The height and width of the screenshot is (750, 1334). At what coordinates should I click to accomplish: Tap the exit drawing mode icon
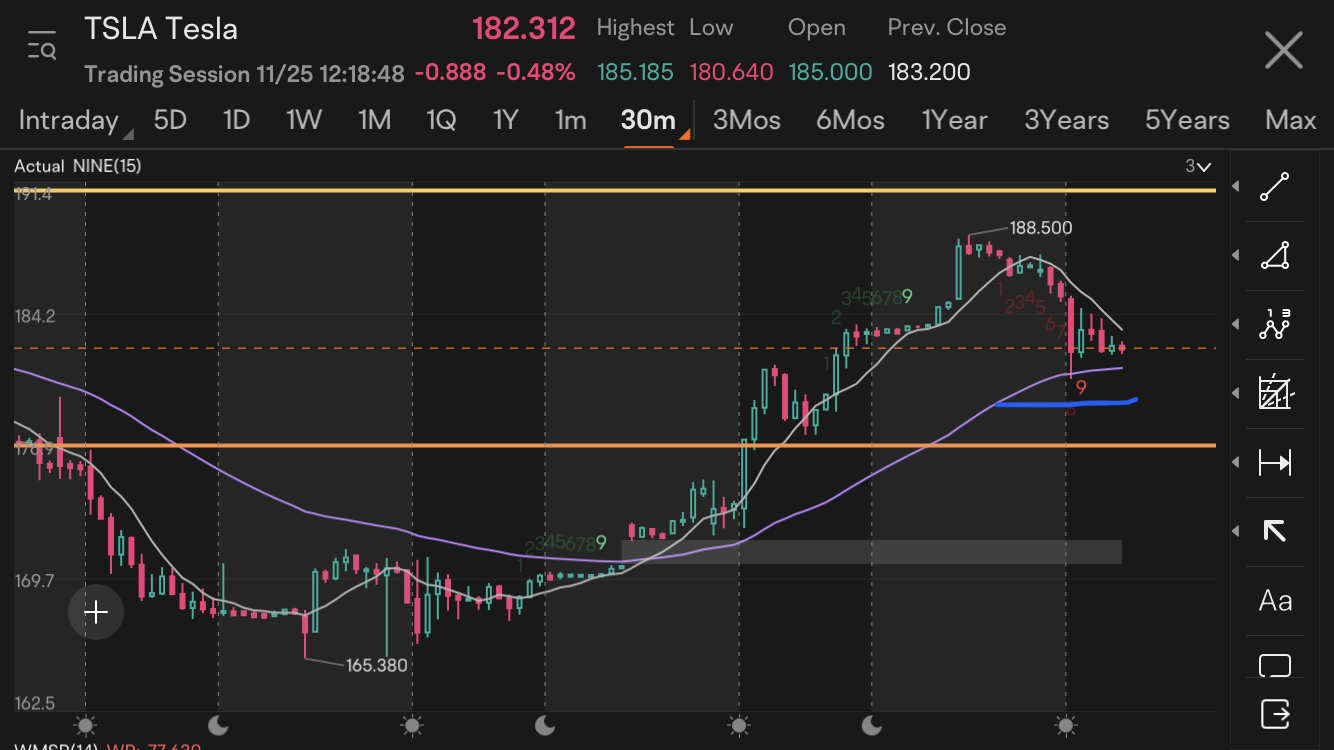point(1275,714)
